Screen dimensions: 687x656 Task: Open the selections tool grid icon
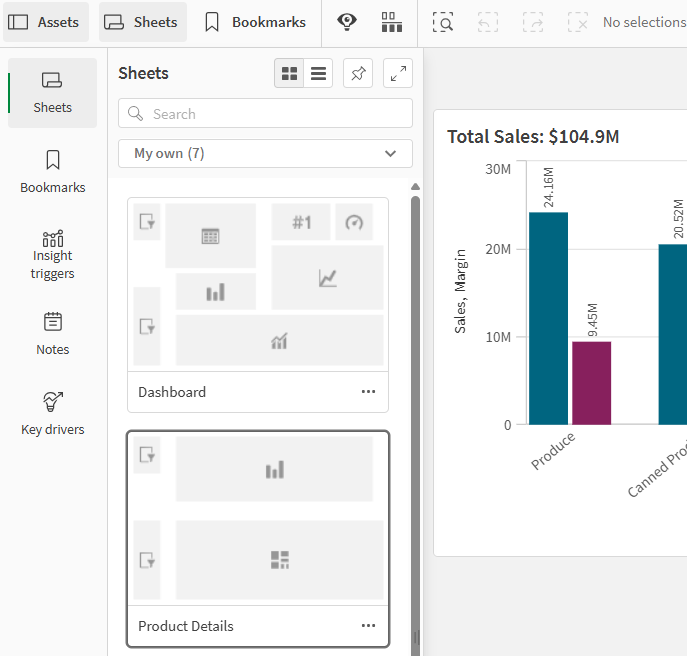(392, 22)
